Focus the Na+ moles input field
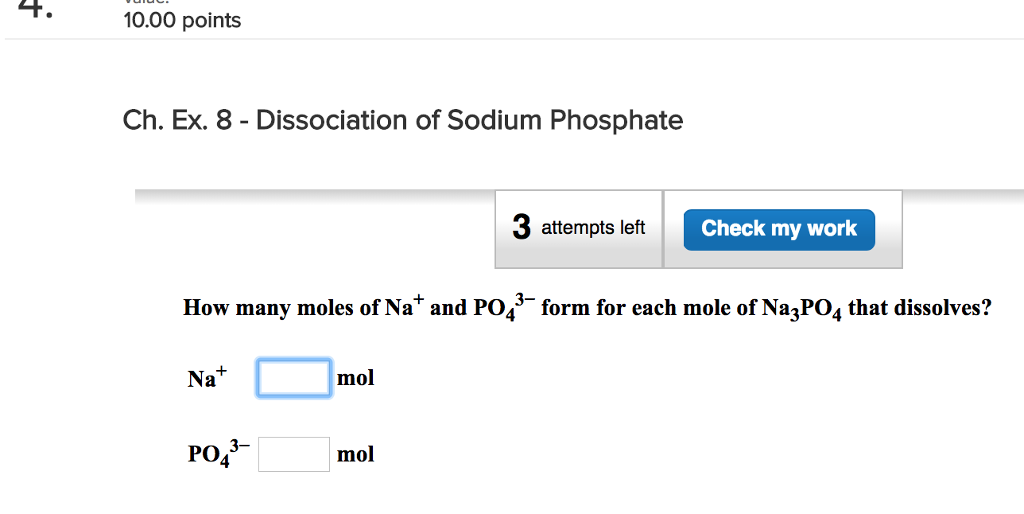 pyautogui.click(x=294, y=378)
